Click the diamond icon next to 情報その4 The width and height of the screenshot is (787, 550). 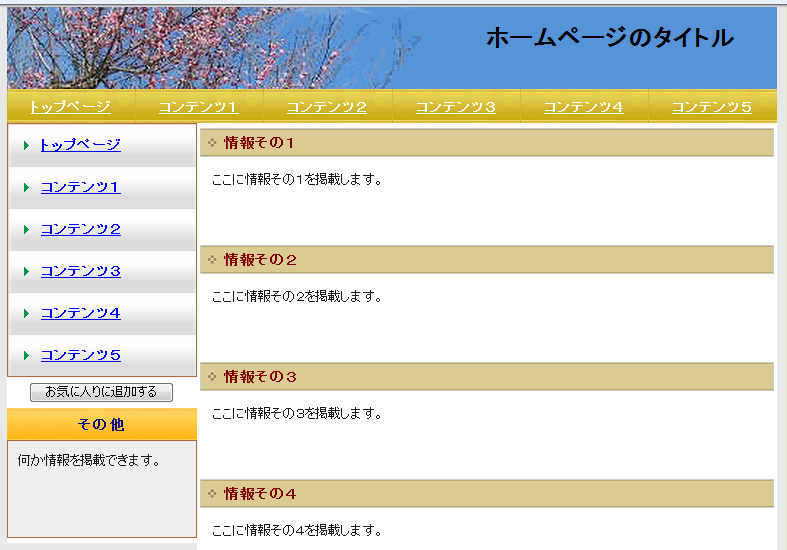point(212,494)
